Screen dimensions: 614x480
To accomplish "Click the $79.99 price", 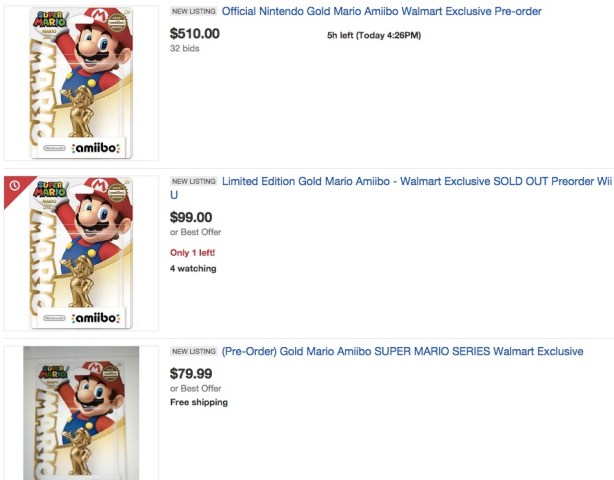I will 191,373.
